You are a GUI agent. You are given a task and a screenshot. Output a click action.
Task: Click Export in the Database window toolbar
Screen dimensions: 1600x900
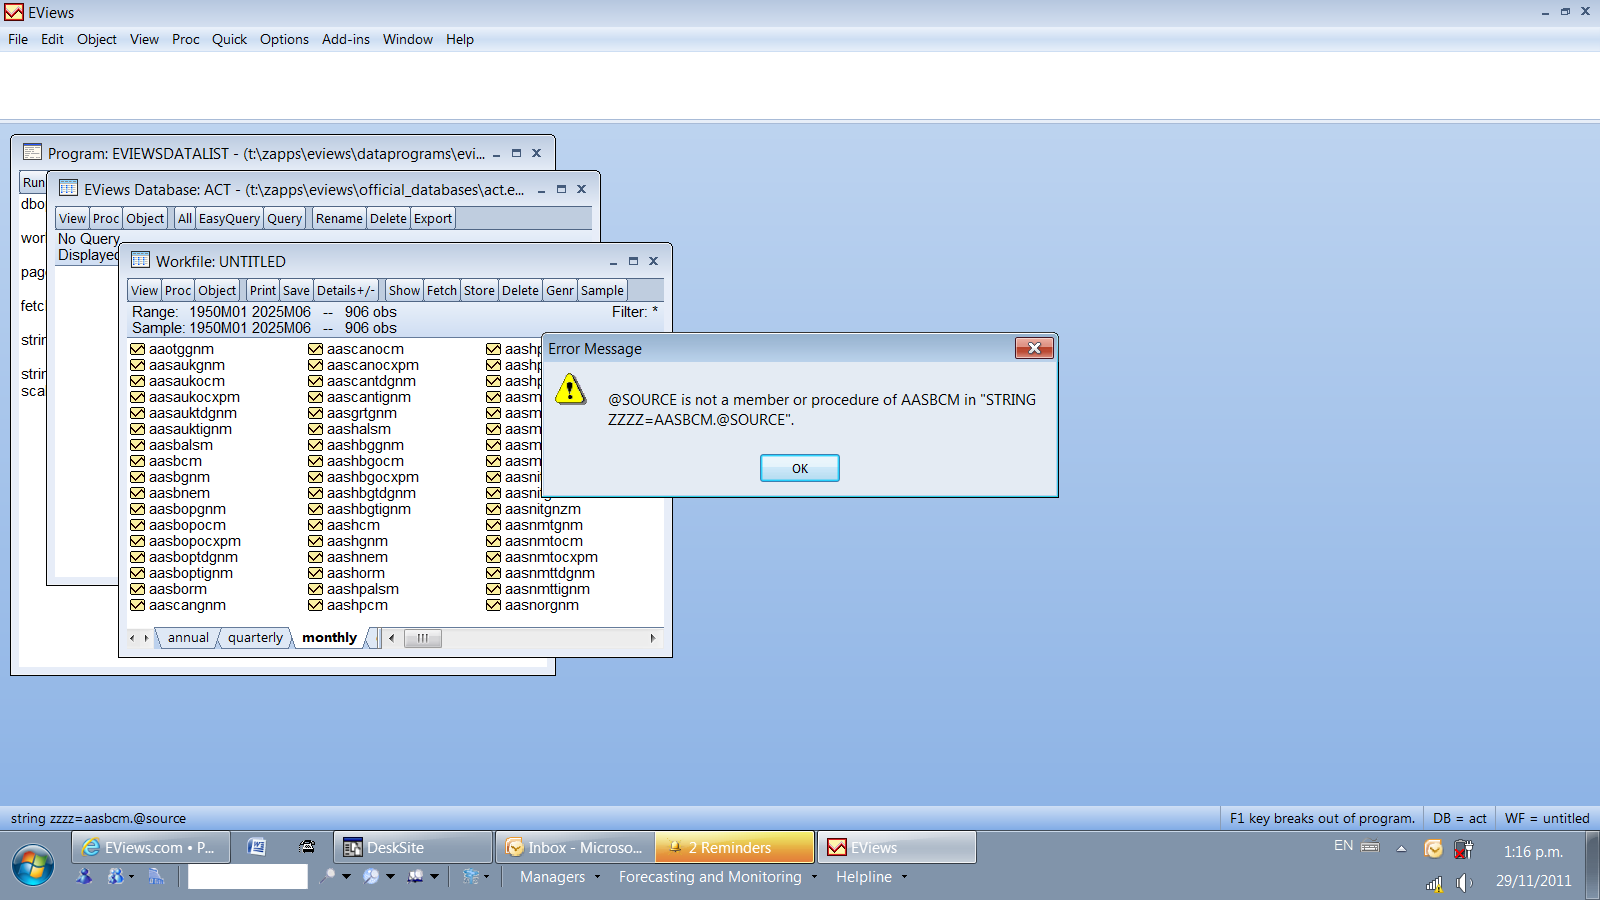coord(433,218)
